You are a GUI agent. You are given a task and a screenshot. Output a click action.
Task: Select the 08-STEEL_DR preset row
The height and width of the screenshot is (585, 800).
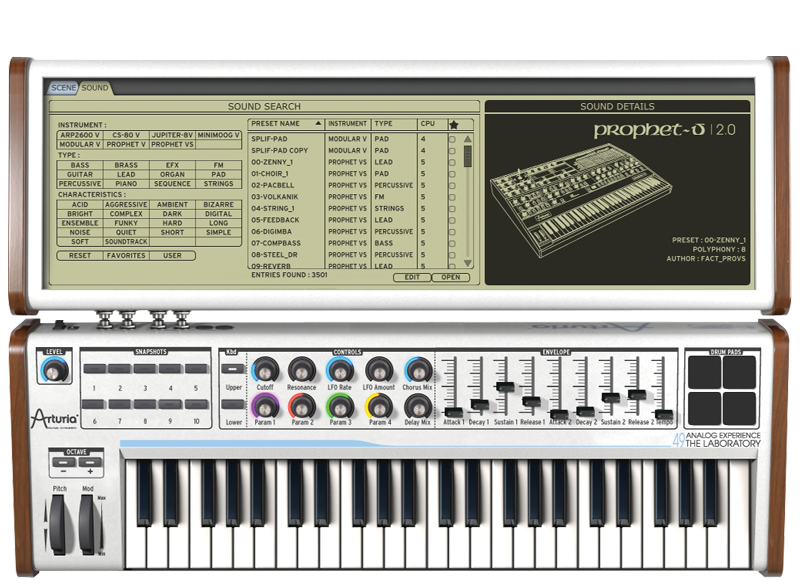[x=349, y=255]
